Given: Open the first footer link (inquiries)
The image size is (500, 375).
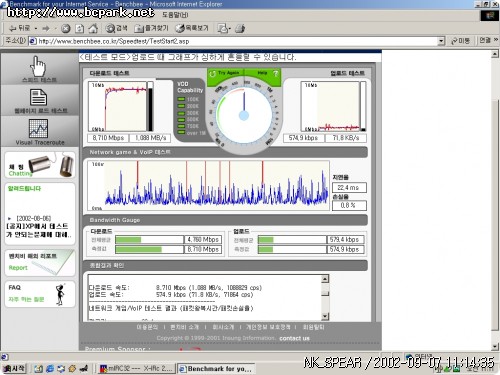Looking at the screenshot, I should [147, 327].
